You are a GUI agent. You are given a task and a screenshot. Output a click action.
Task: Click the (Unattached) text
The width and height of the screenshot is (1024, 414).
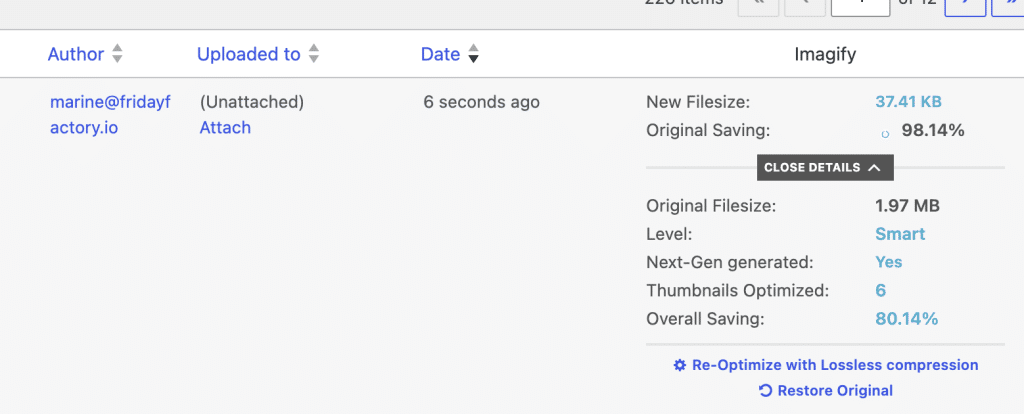(x=252, y=102)
